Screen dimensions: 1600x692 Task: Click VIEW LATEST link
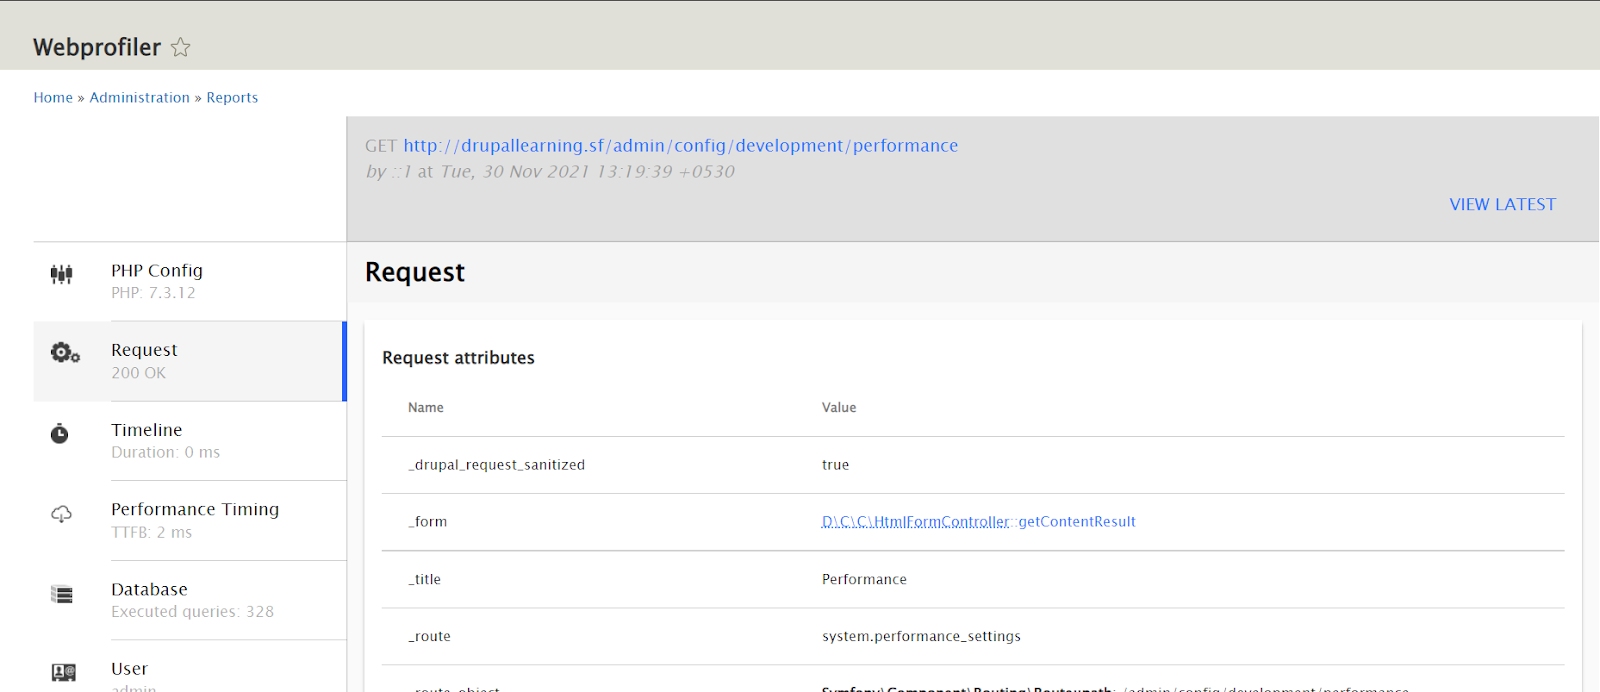1503,204
